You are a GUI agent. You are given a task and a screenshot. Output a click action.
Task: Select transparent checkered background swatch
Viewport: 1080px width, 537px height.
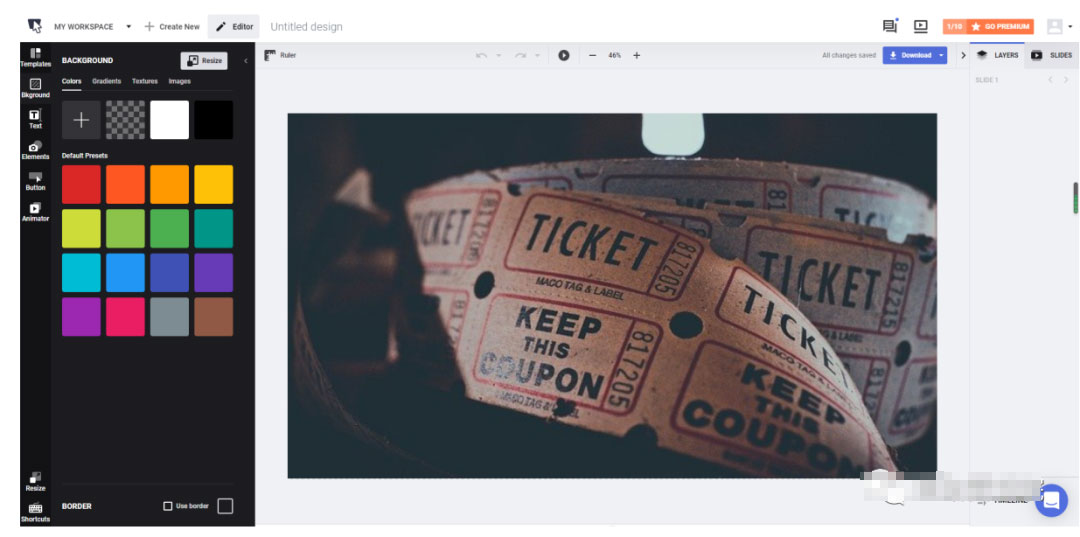pyautogui.click(x=125, y=120)
